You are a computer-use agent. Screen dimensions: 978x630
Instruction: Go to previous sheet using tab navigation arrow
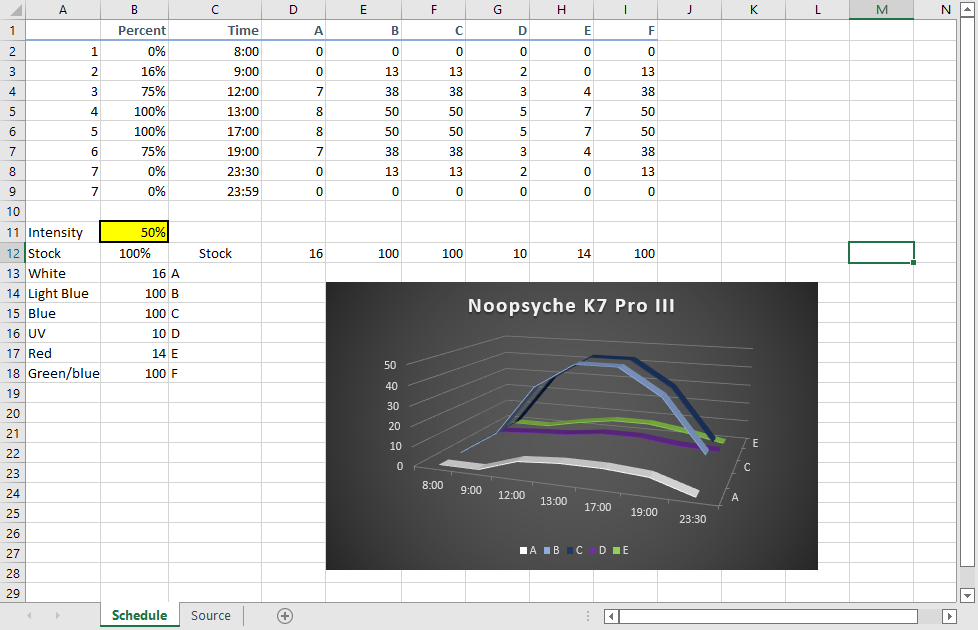[x=29, y=616]
